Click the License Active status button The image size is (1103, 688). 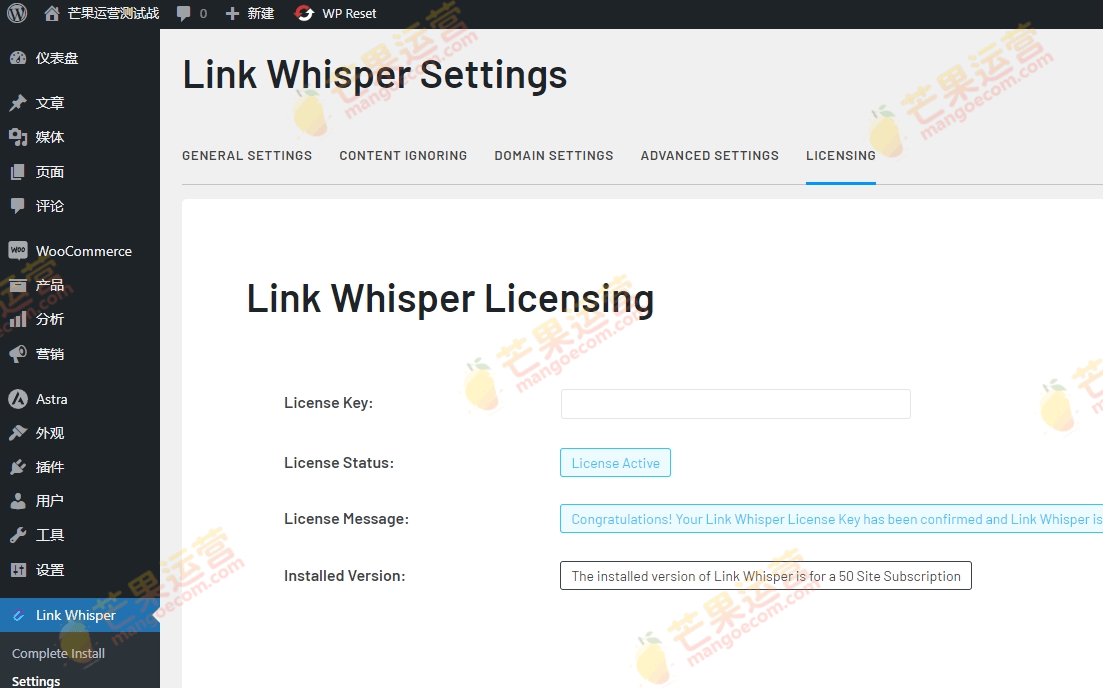click(x=615, y=462)
